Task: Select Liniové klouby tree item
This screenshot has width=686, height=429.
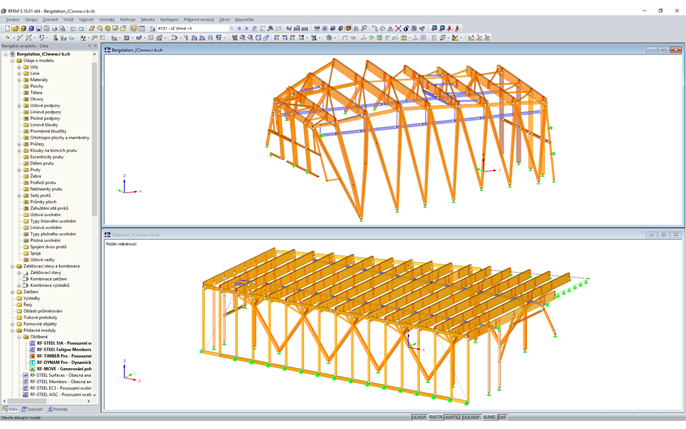Action: (44, 125)
